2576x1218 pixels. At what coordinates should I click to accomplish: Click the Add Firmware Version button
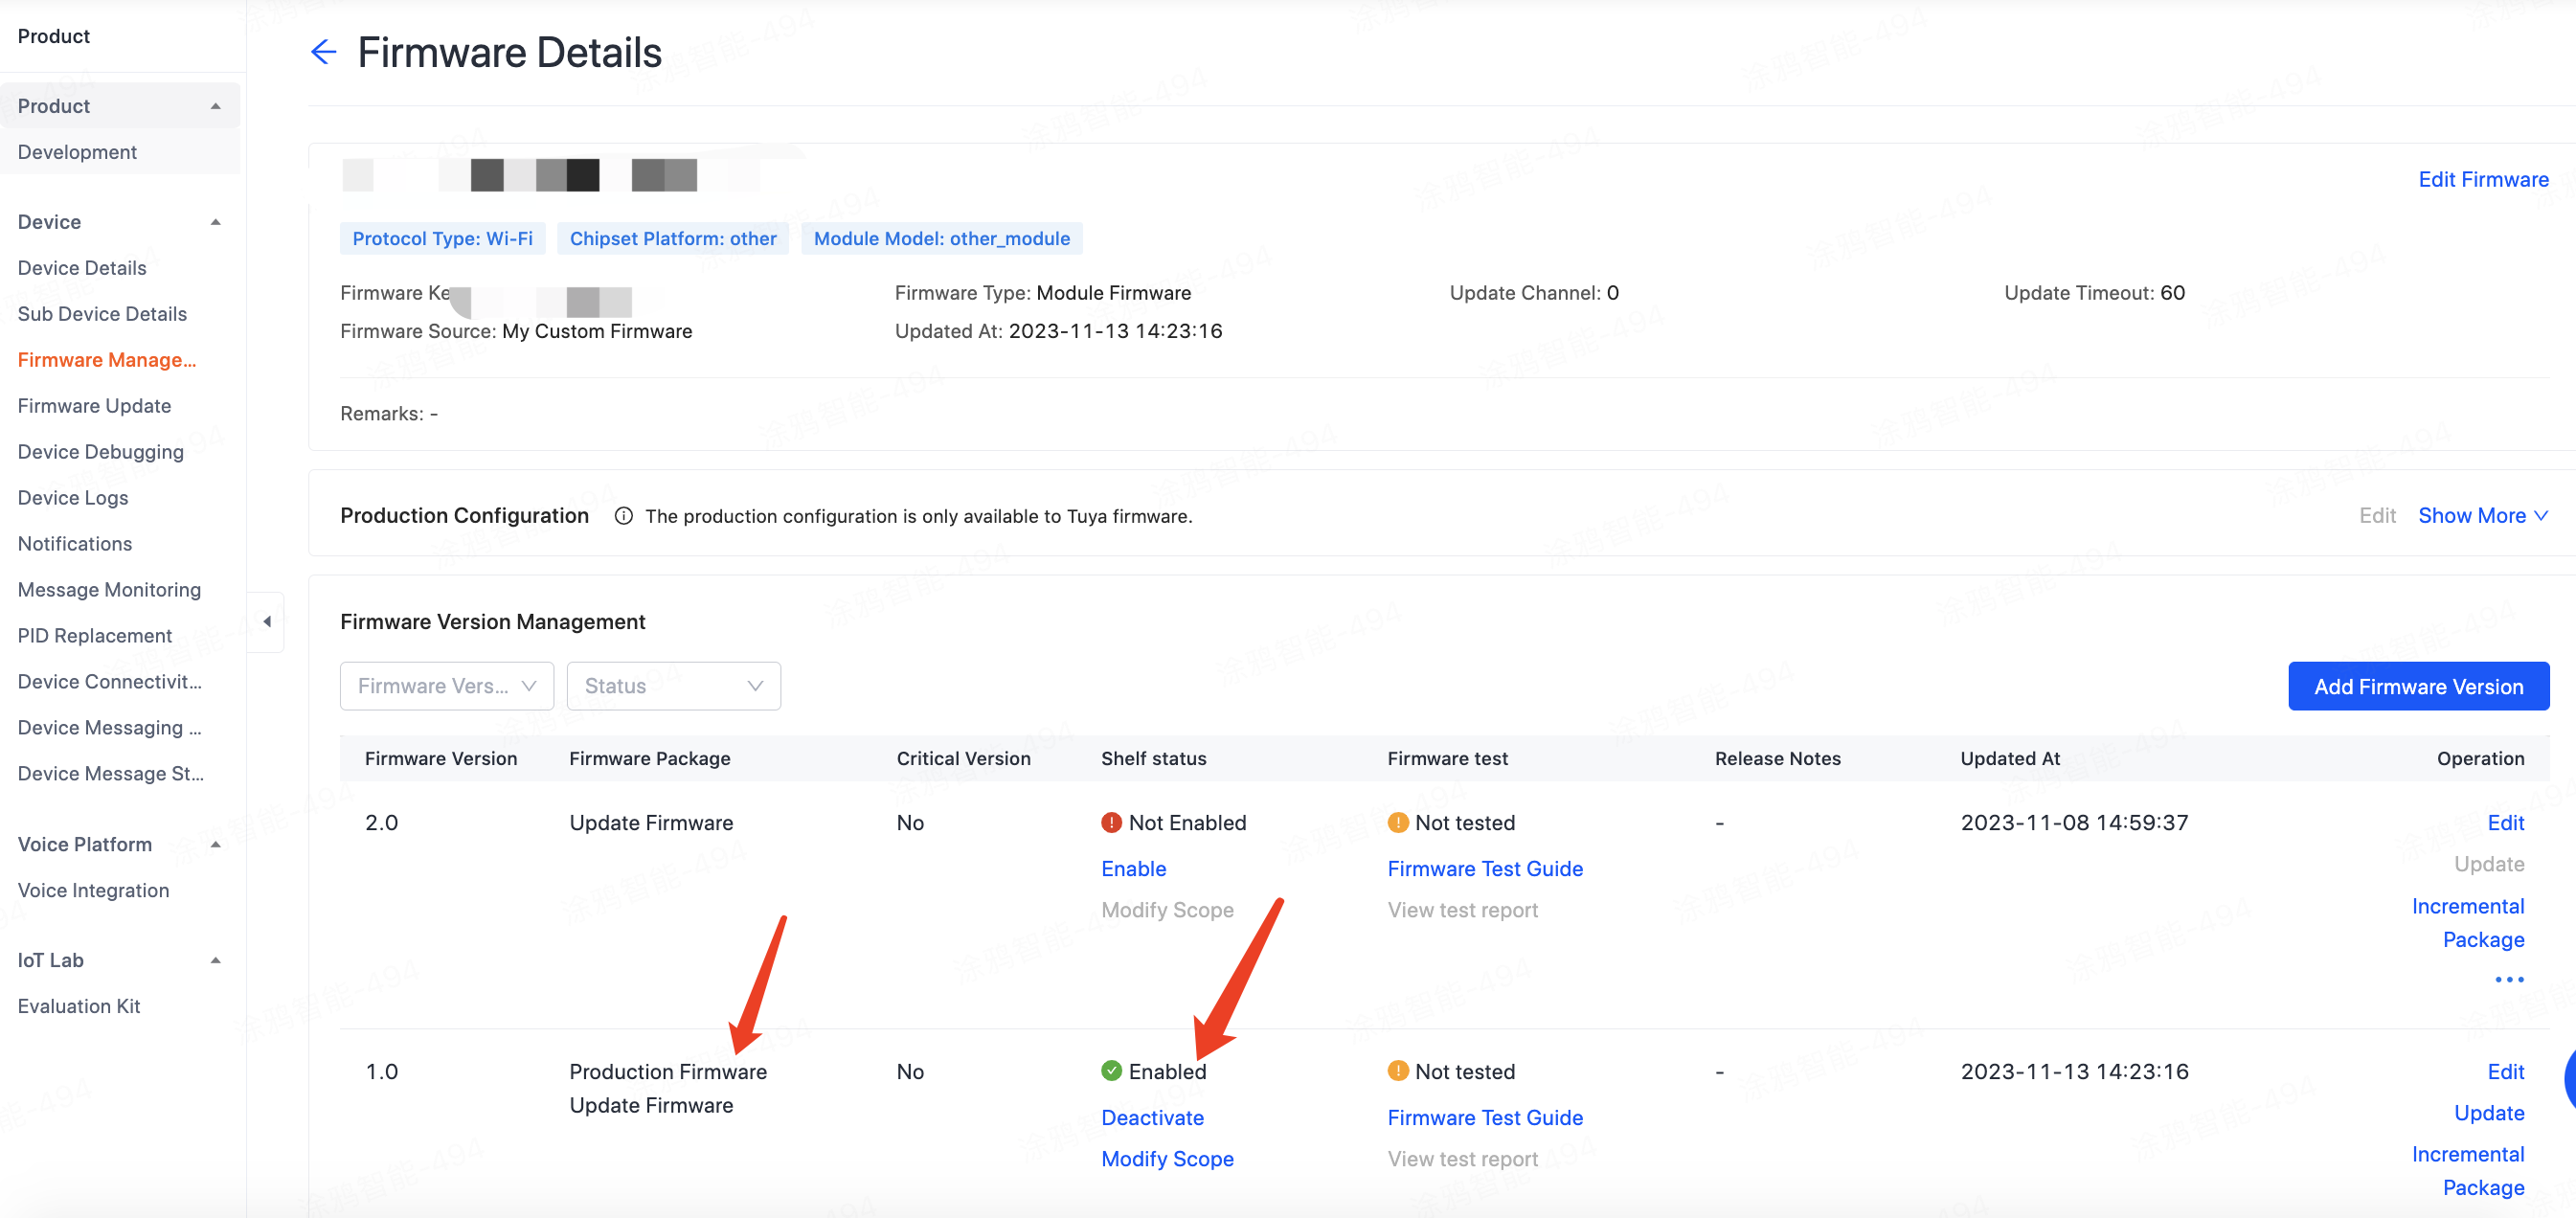pos(2417,686)
